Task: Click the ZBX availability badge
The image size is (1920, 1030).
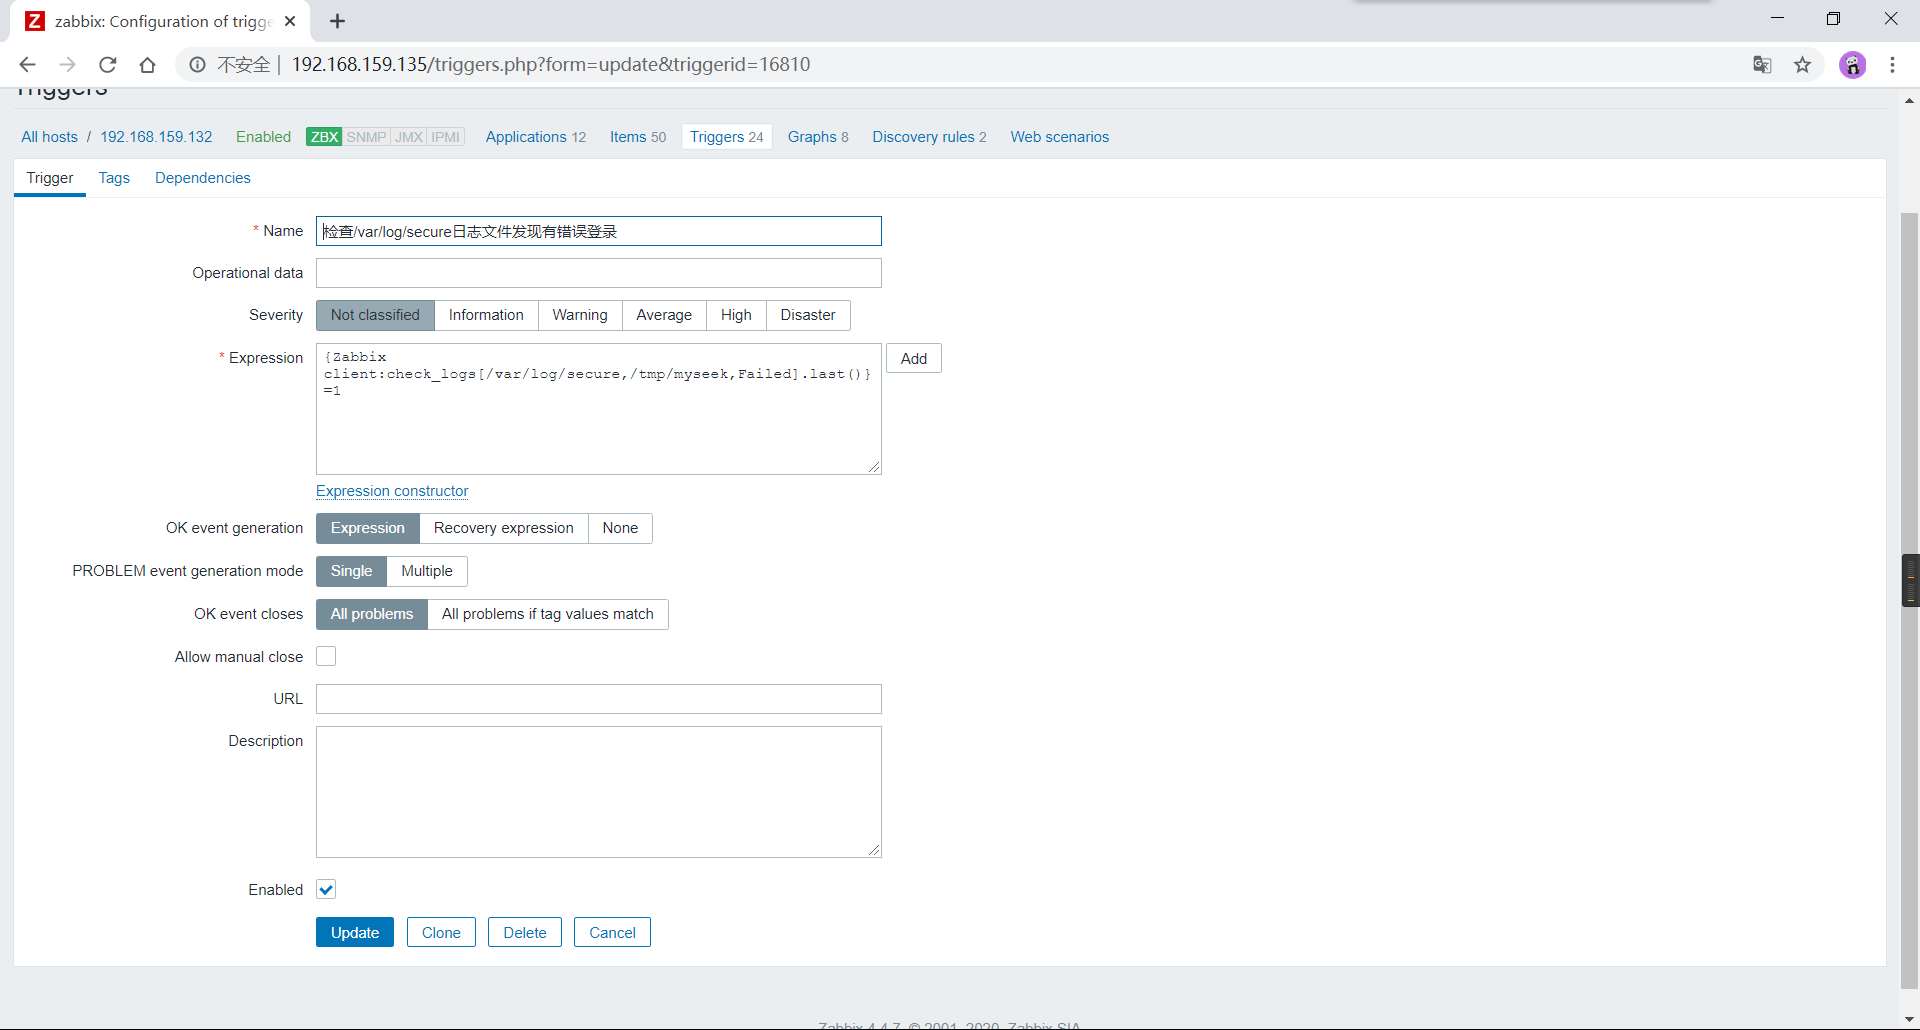Action: coord(324,137)
